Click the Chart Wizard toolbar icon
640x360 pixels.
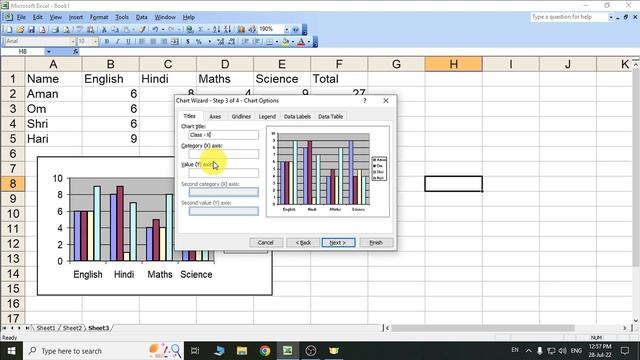coord(241,29)
